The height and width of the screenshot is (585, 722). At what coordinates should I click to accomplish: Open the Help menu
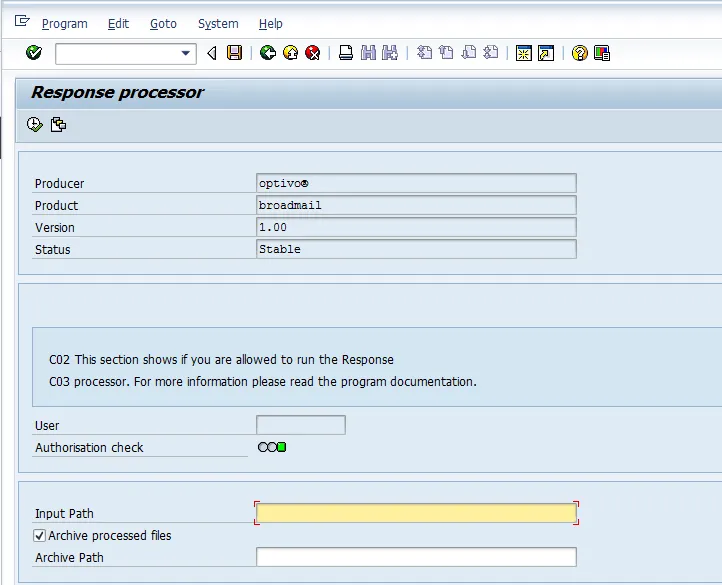pyautogui.click(x=271, y=23)
